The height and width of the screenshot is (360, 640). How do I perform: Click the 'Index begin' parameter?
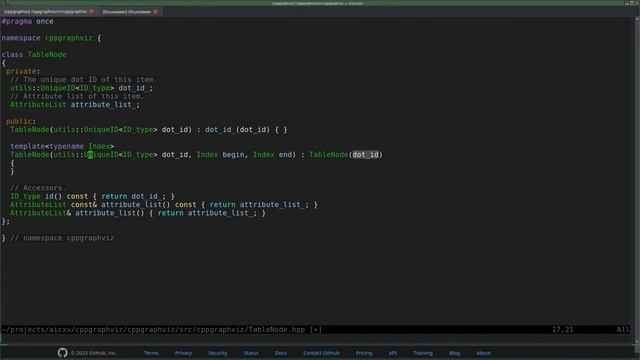tap(220, 155)
